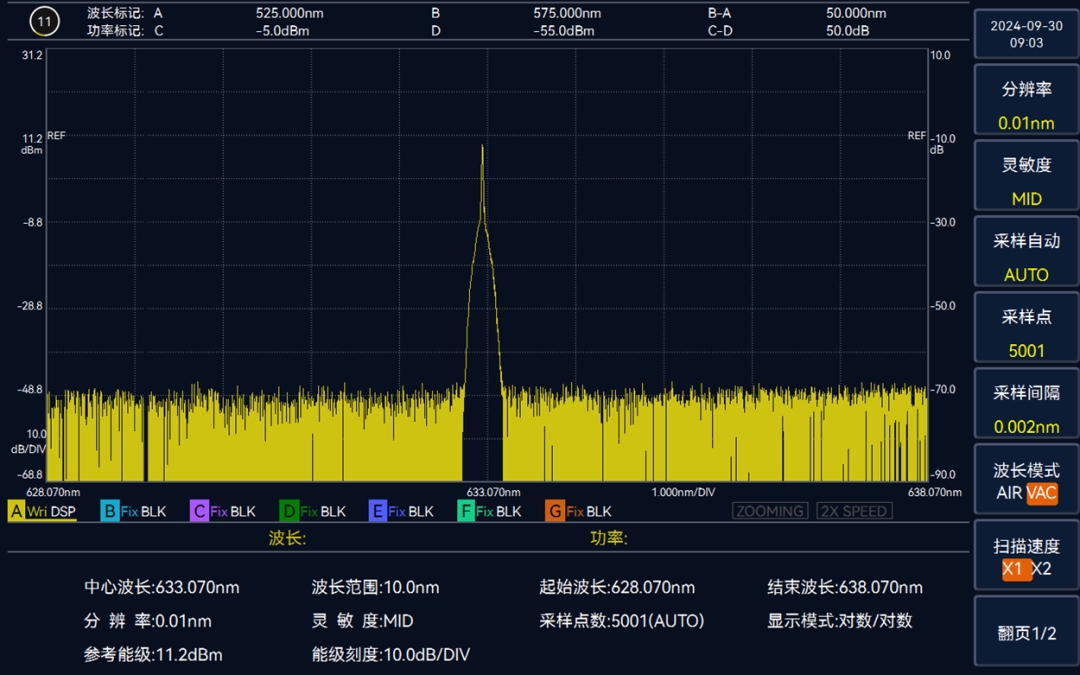
Task: Switch wavelength mode to VAC
Action: pos(1041,493)
